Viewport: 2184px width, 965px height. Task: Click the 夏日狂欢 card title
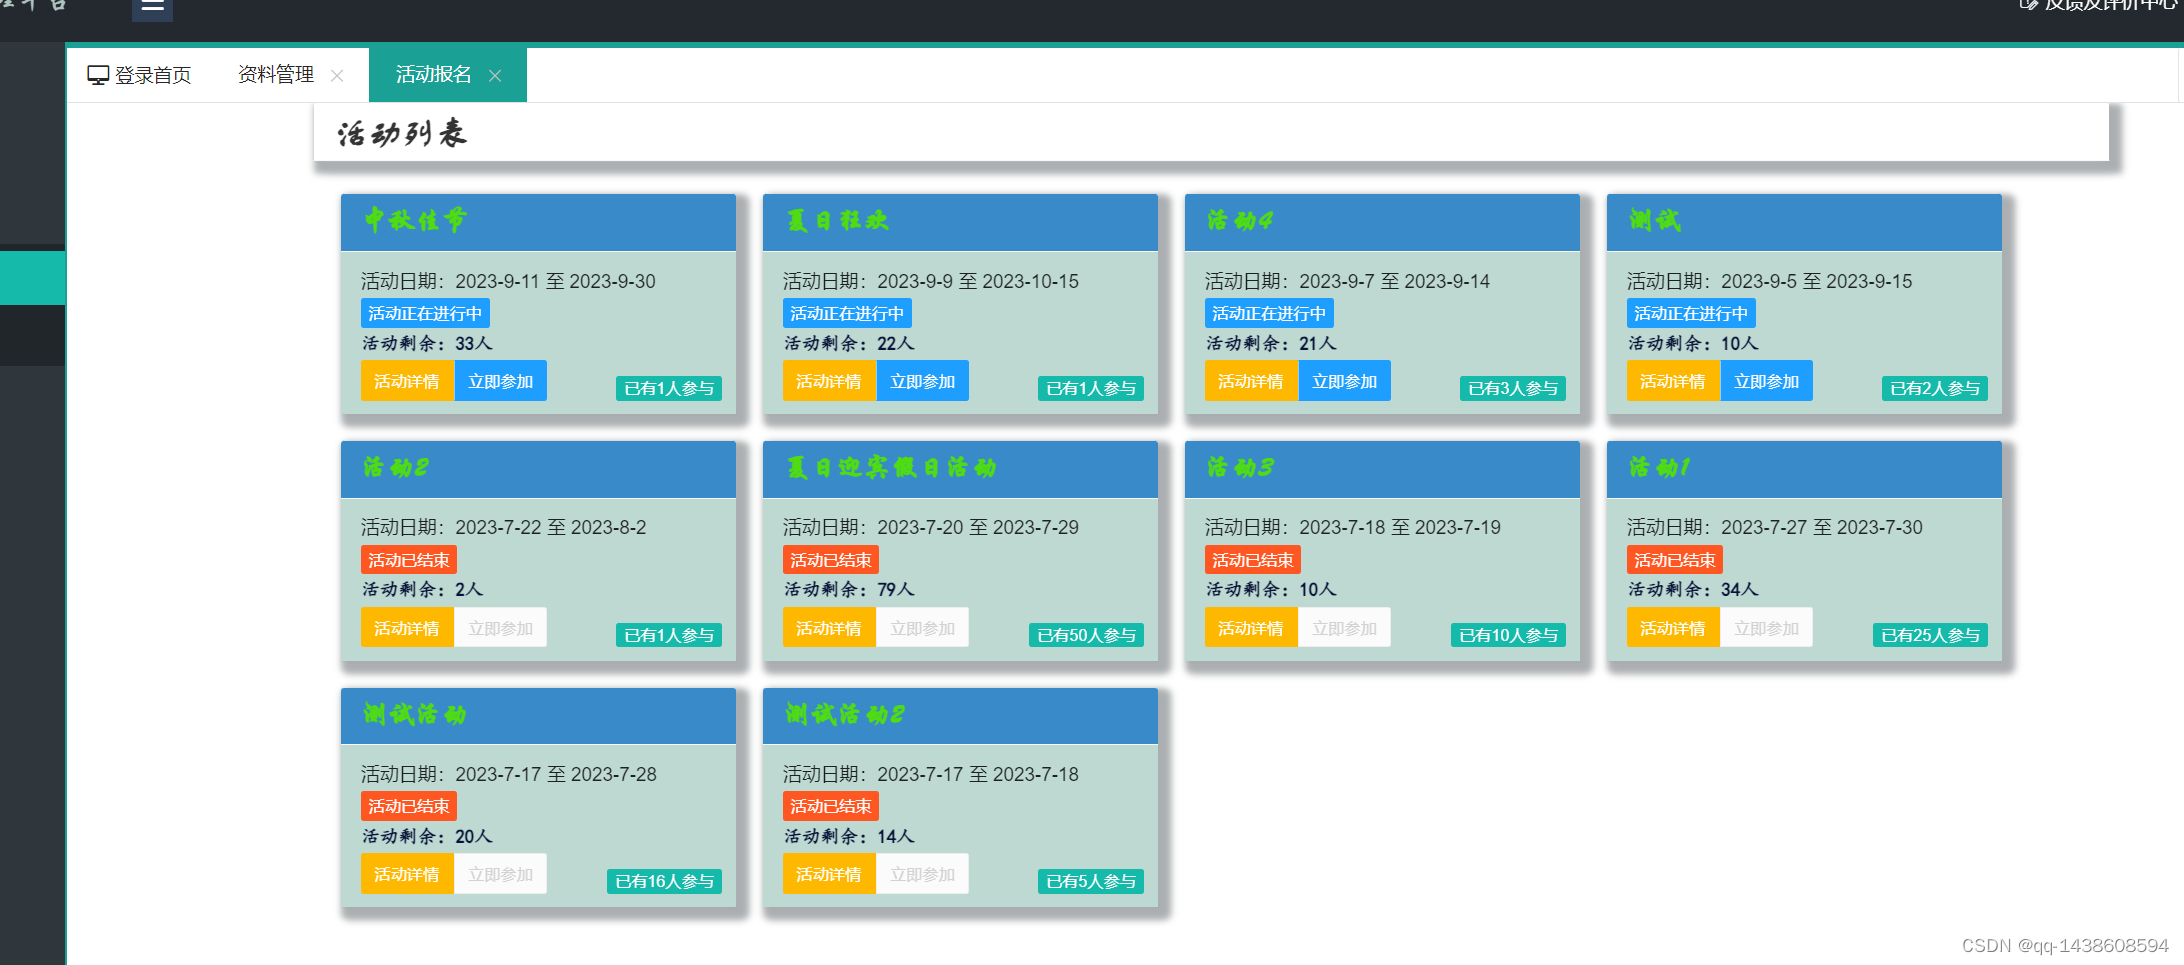tap(838, 220)
